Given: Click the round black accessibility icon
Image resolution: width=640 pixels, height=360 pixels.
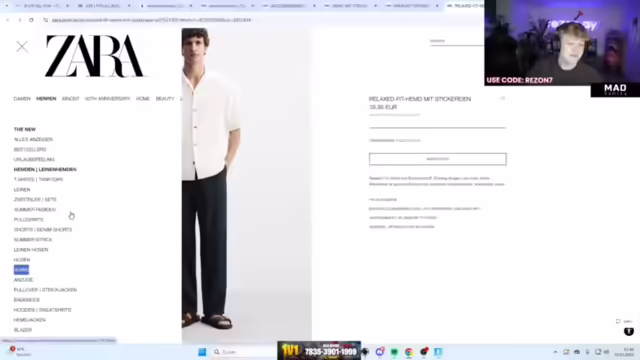Looking at the screenshot, I should click(629, 331).
